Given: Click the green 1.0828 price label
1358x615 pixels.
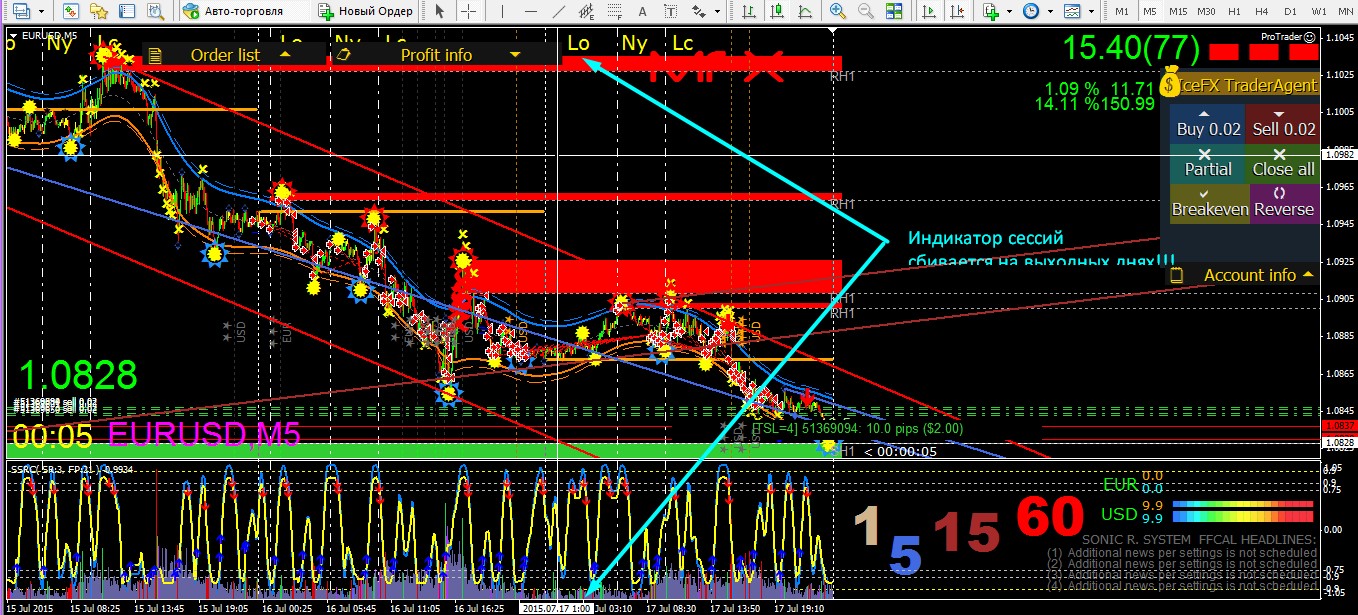Looking at the screenshot, I should click(x=78, y=376).
